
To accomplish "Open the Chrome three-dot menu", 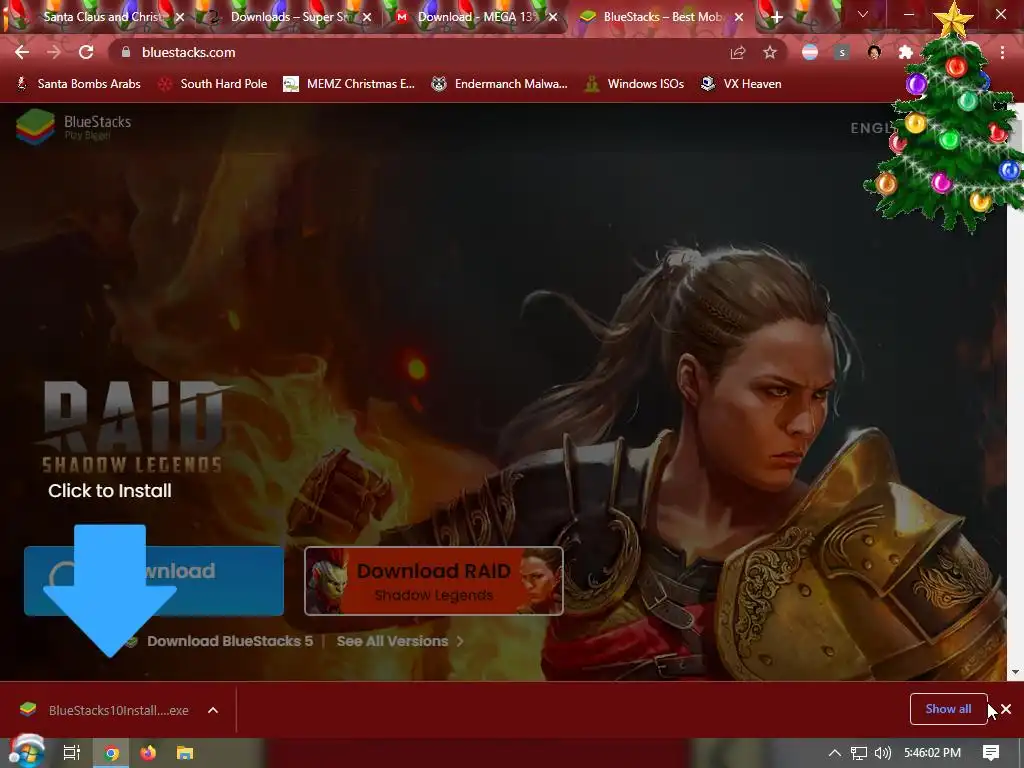I will pyautogui.click(x=1002, y=52).
